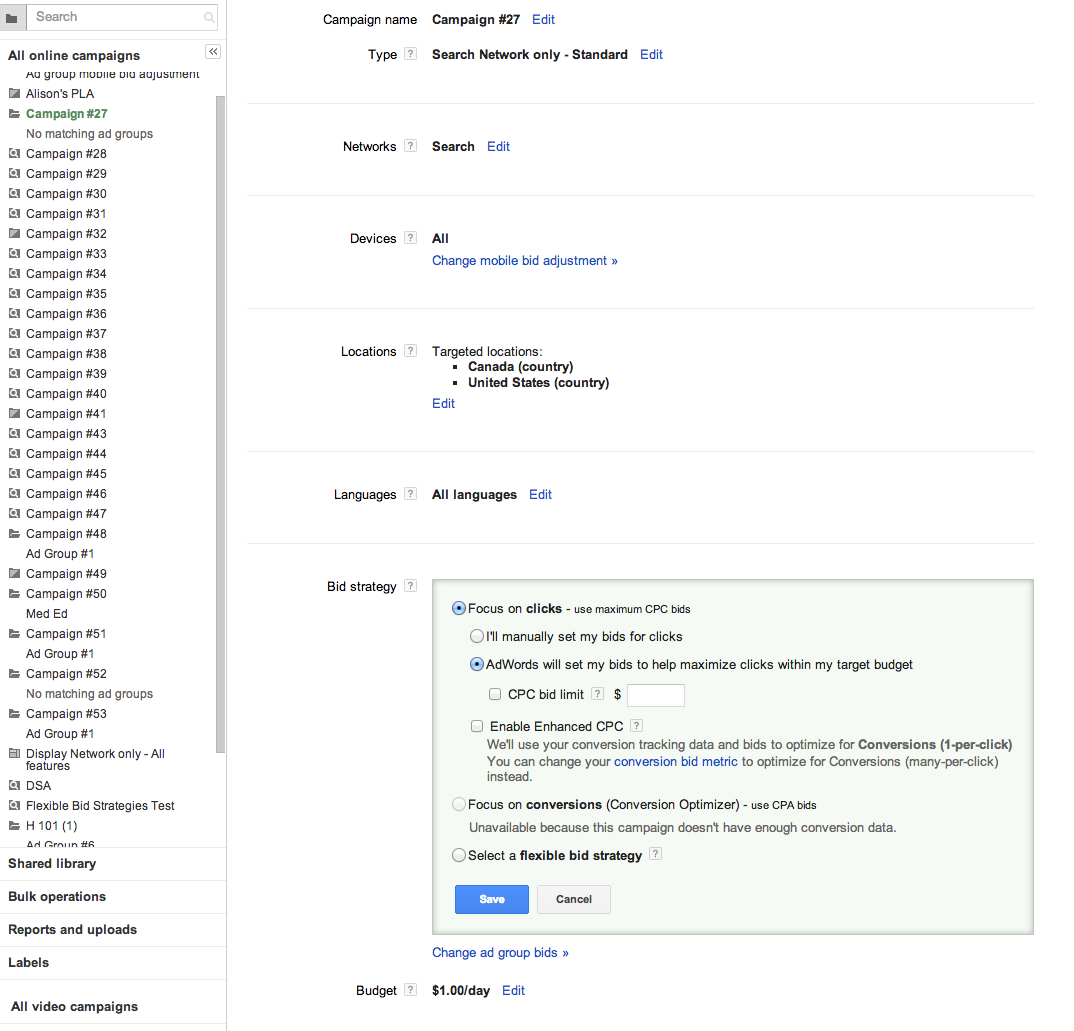Edit the campaign name

(543, 19)
